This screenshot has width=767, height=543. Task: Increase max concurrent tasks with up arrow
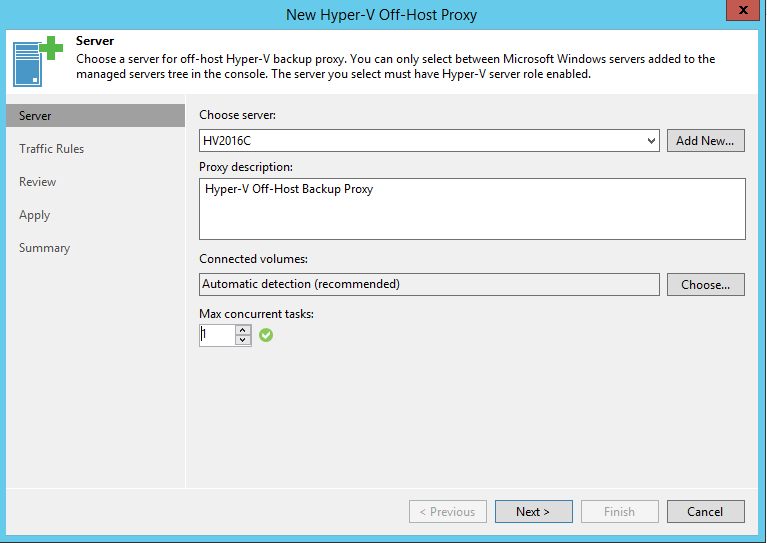tap(243, 330)
